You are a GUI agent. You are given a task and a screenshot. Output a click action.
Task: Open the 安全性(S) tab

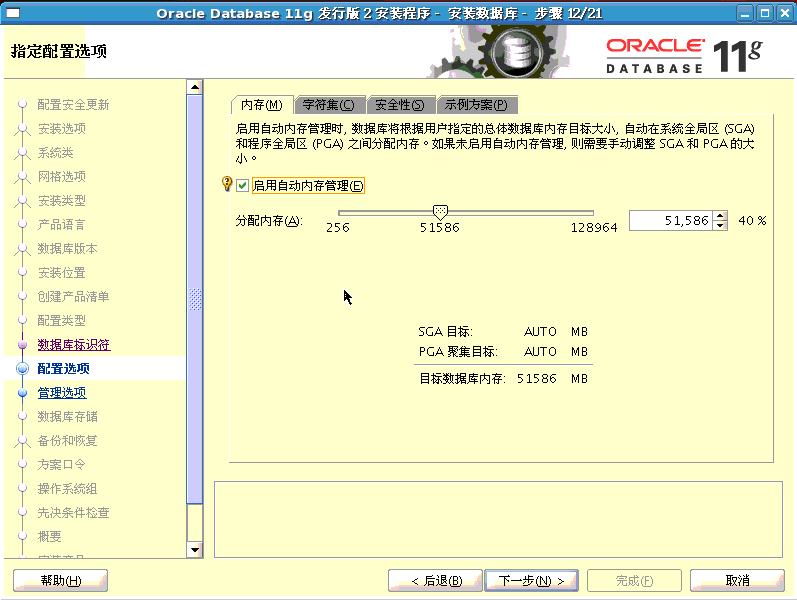point(400,105)
